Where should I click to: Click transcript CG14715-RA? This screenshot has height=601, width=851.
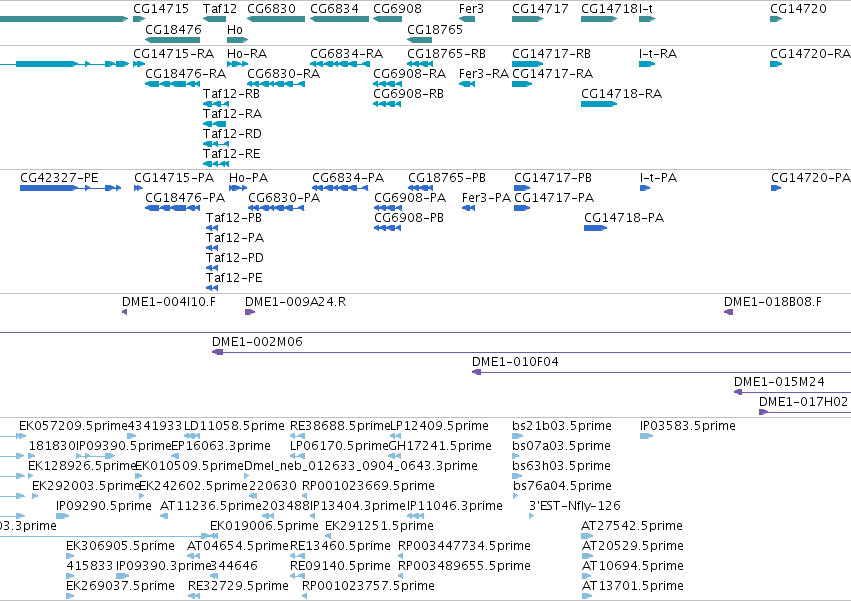173,54
